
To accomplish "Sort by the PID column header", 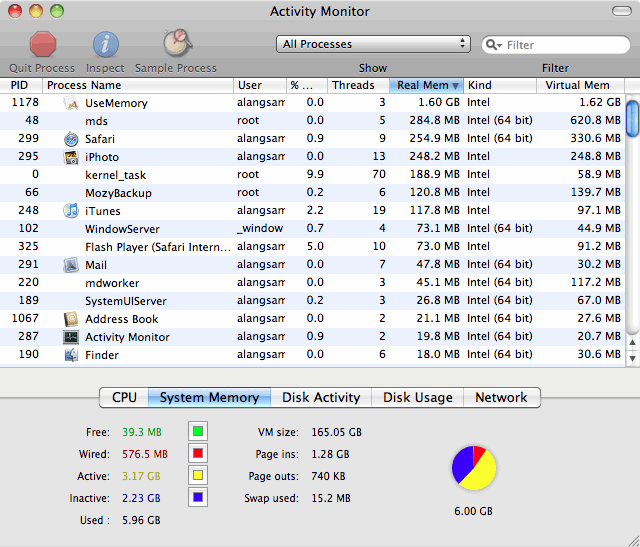I will point(21,85).
